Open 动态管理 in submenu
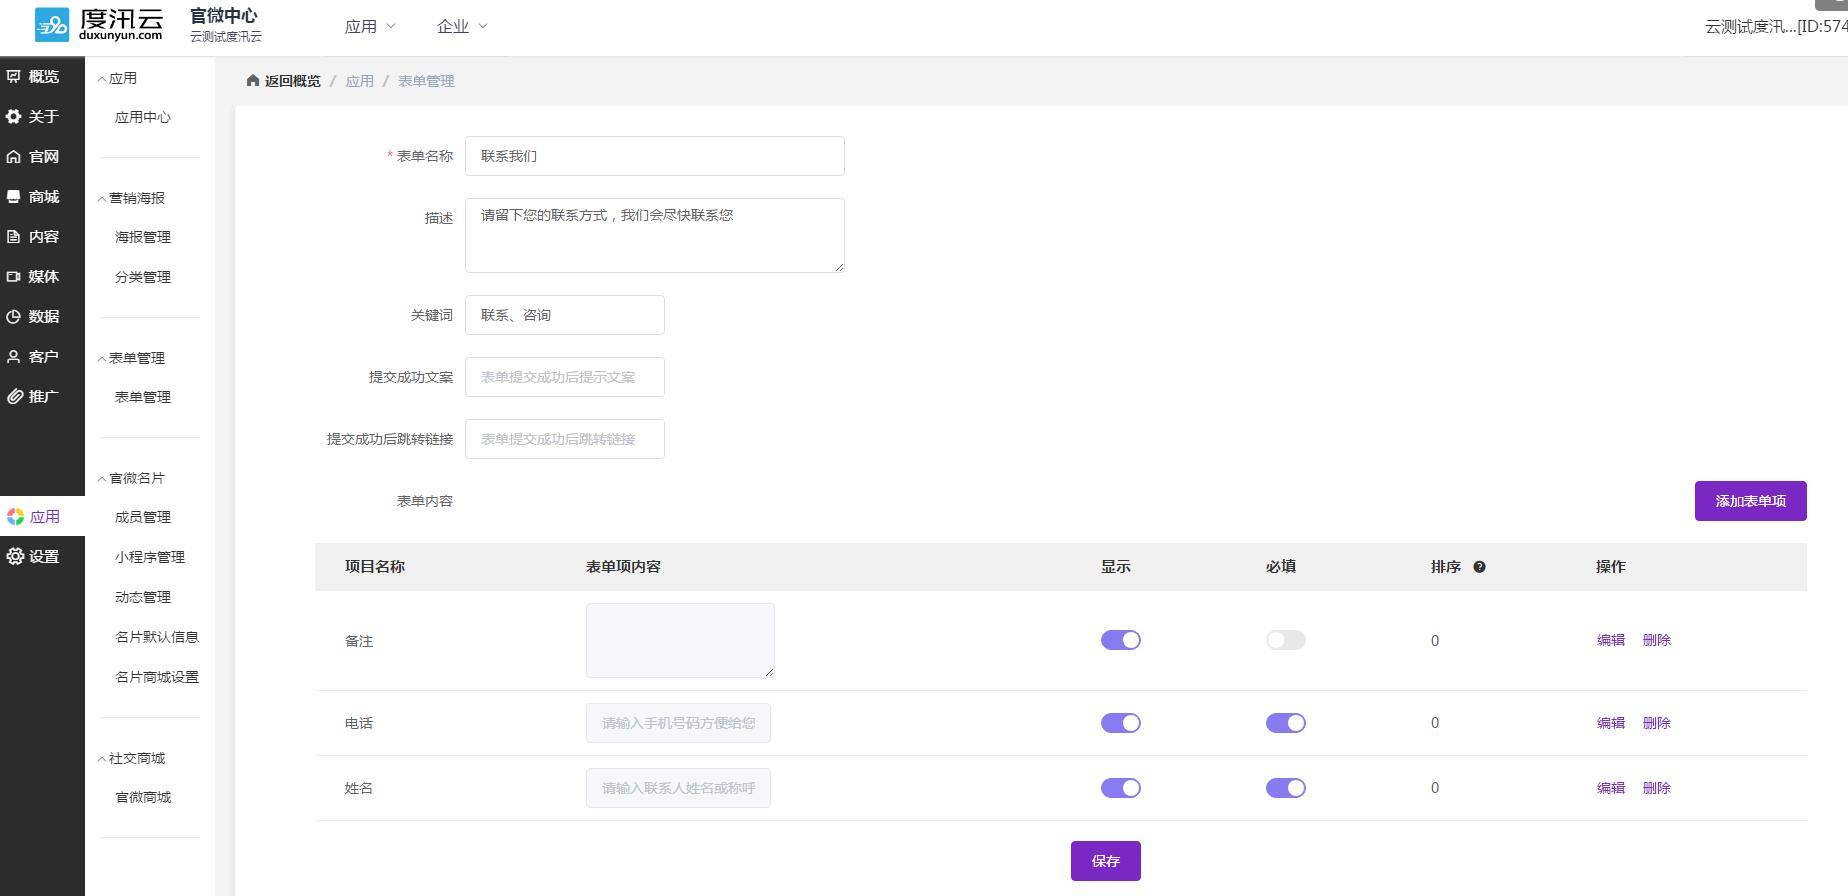This screenshot has height=896, width=1848. (143, 597)
